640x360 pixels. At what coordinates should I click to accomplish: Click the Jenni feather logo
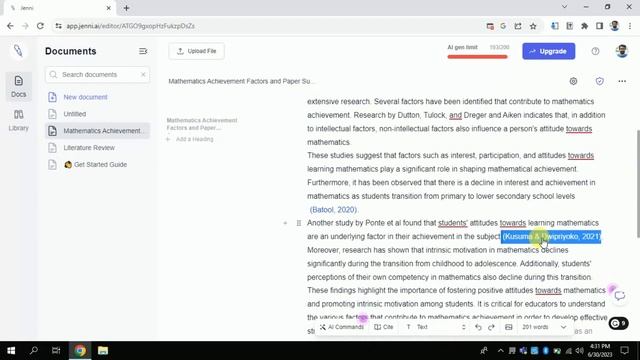click(18, 51)
